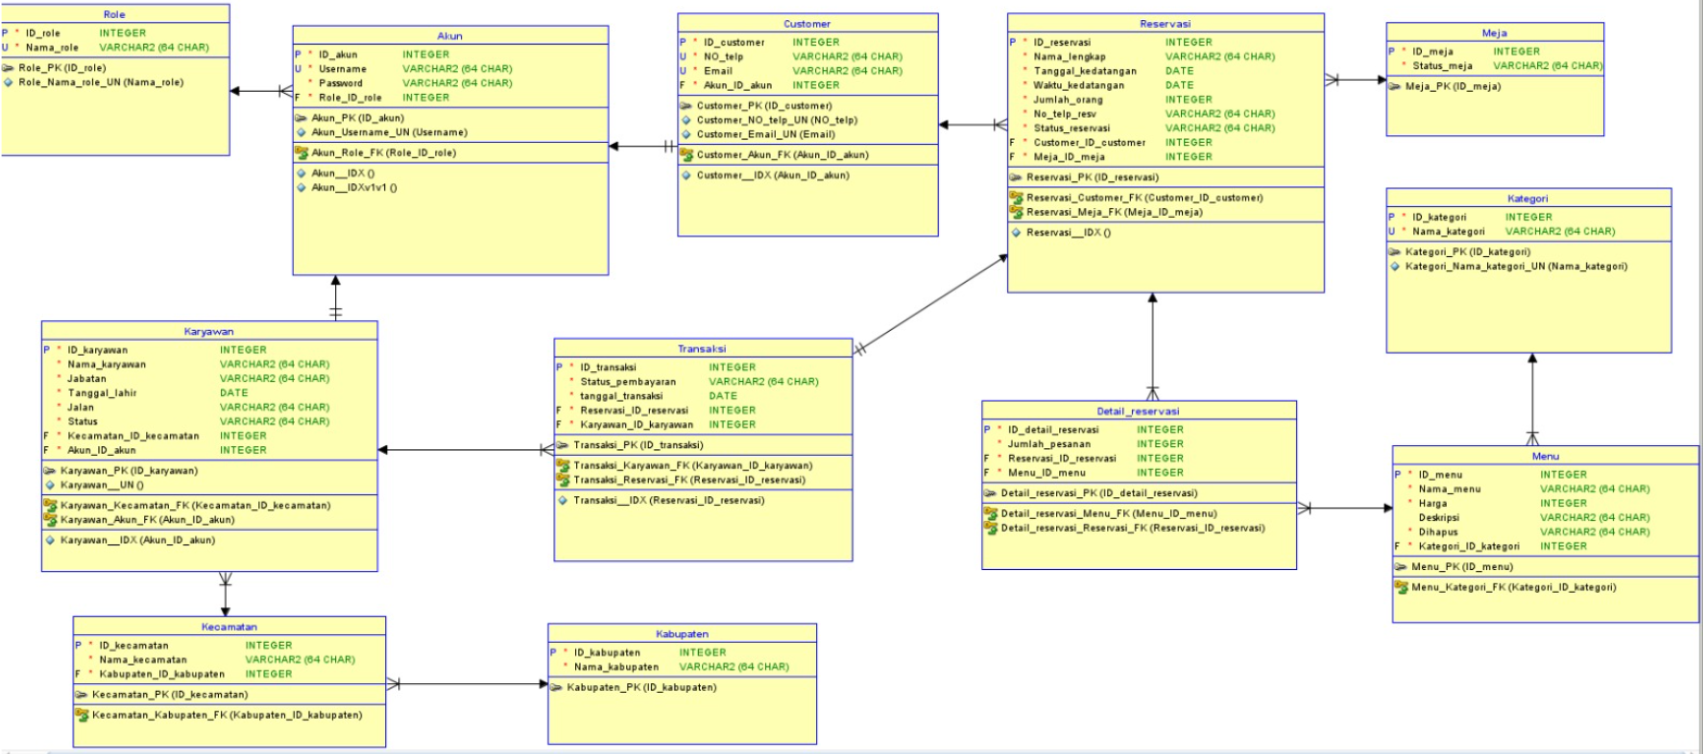
Task: Click the foreign key icon beside Reservasi_Meja_FK
Action: click(1016, 212)
